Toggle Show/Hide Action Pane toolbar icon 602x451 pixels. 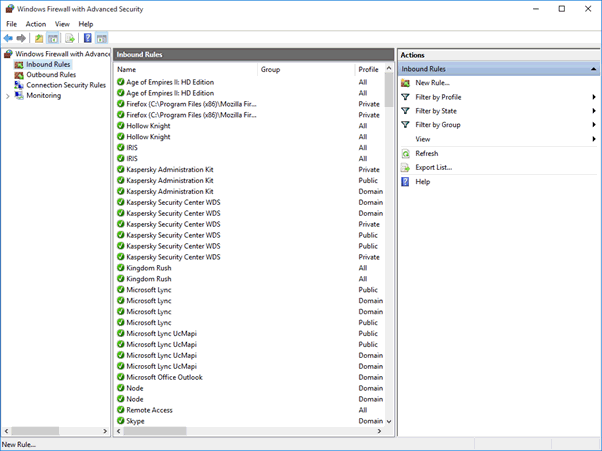point(101,38)
